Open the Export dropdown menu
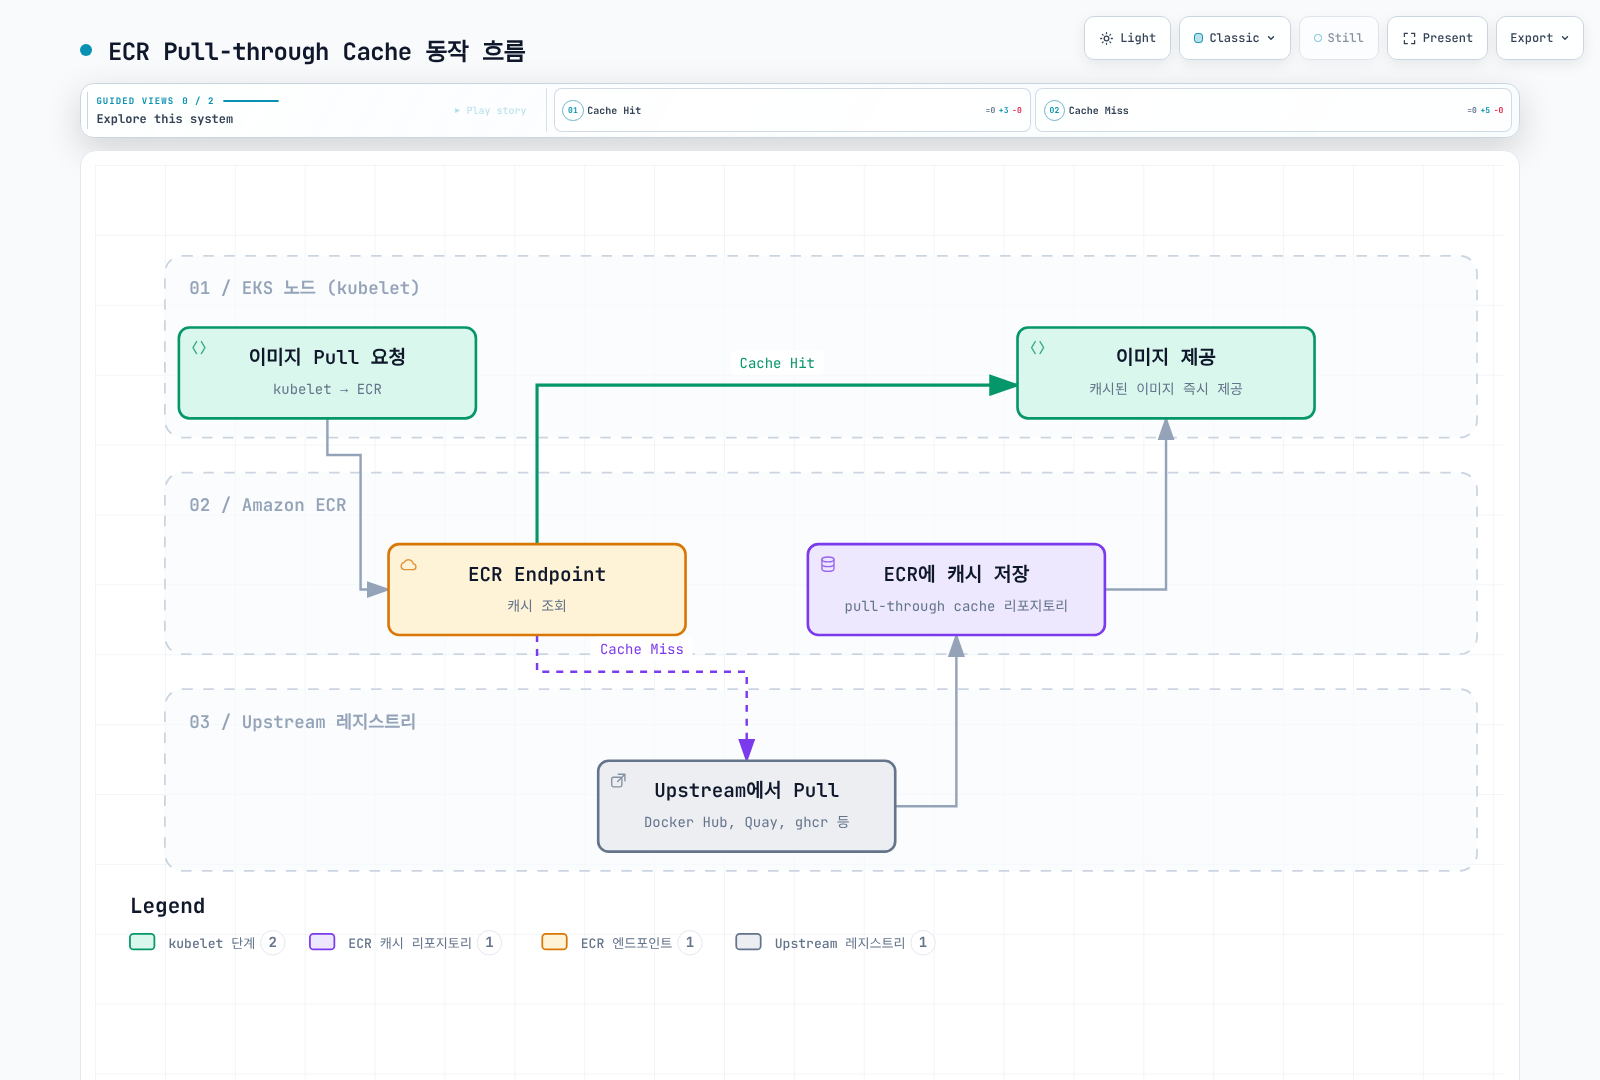This screenshot has width=1600, height=1080. click(x=1539, y=38)
